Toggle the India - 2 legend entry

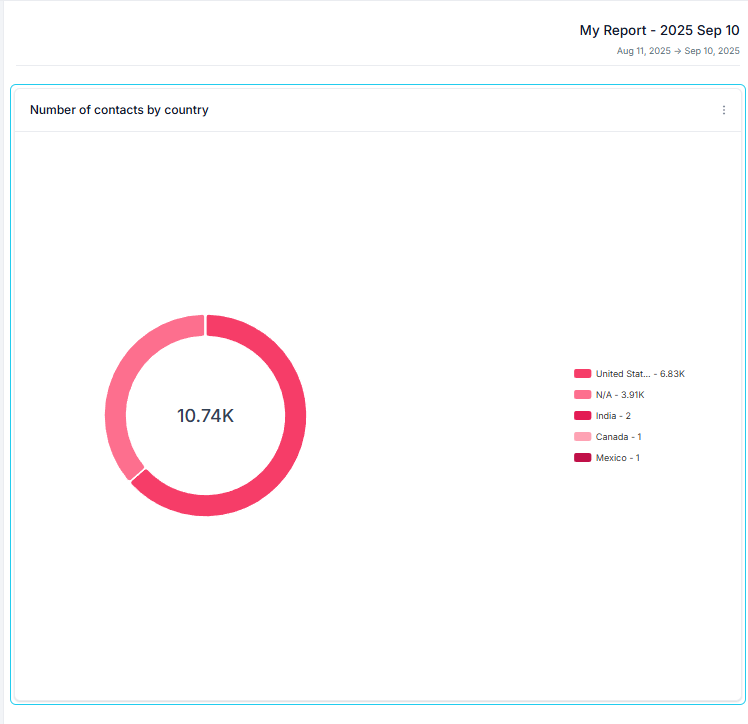pyautogui.click(x=613, y=416)
